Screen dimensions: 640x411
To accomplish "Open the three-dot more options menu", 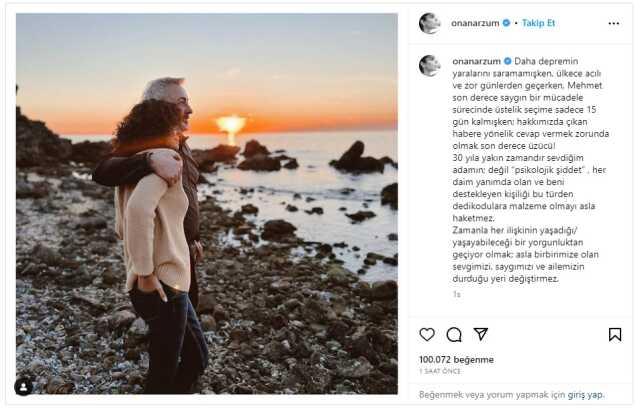I will point(613,23).
